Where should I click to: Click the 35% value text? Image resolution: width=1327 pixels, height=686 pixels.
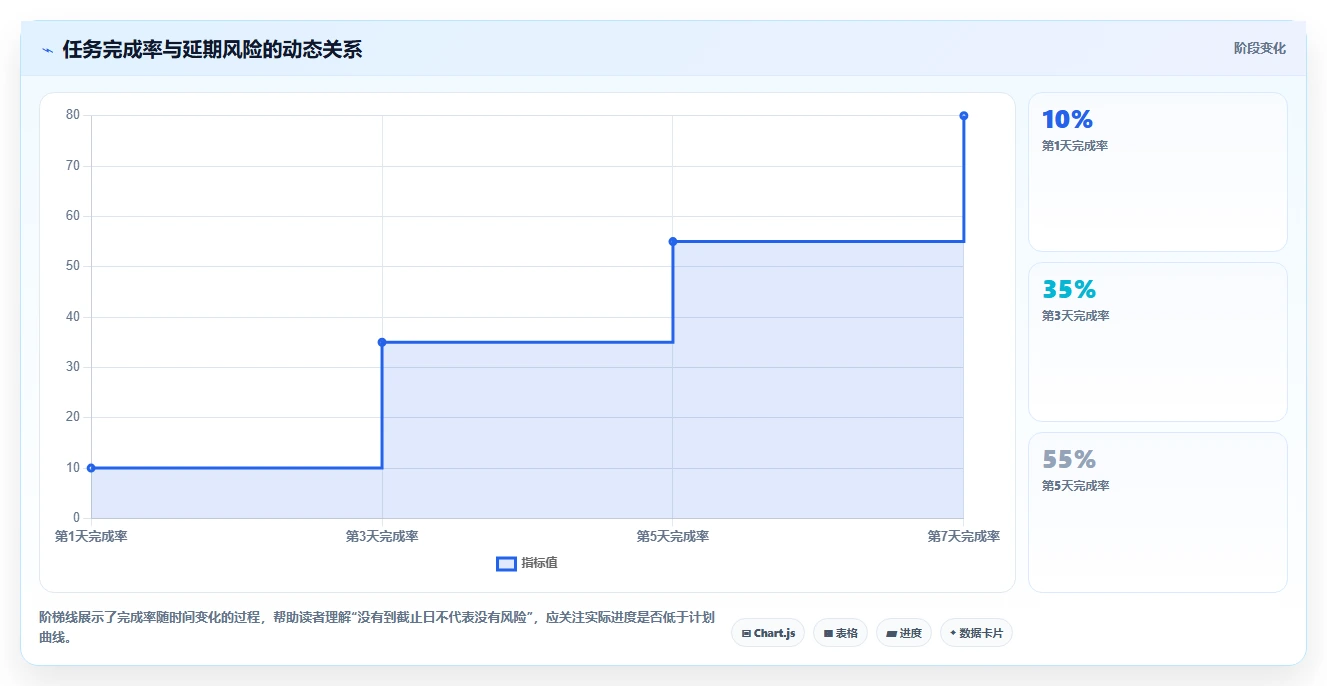(1069, 290)
